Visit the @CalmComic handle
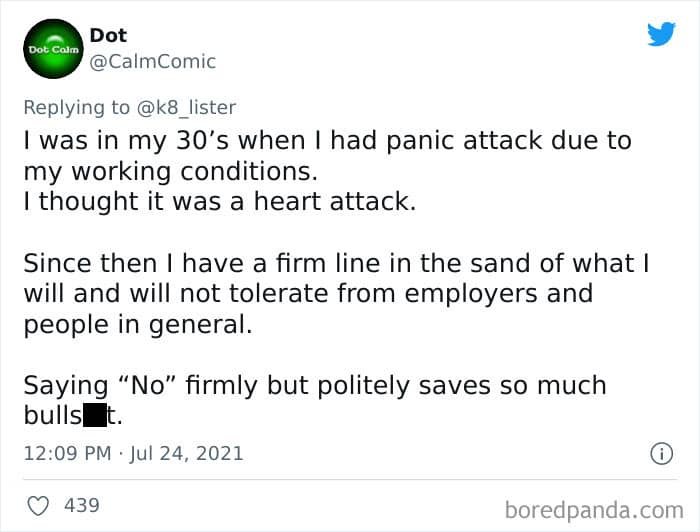This screenshot has width=700, height=532. tap(153, 62)
